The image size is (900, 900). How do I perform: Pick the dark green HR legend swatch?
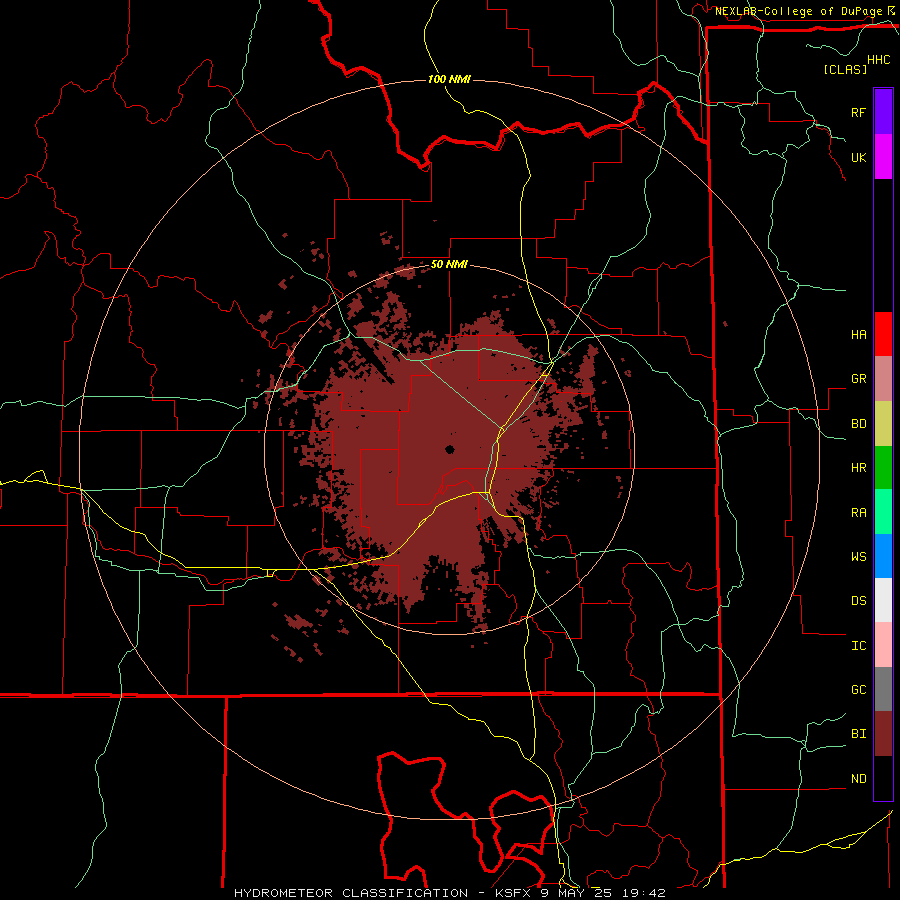click(883, 468)
